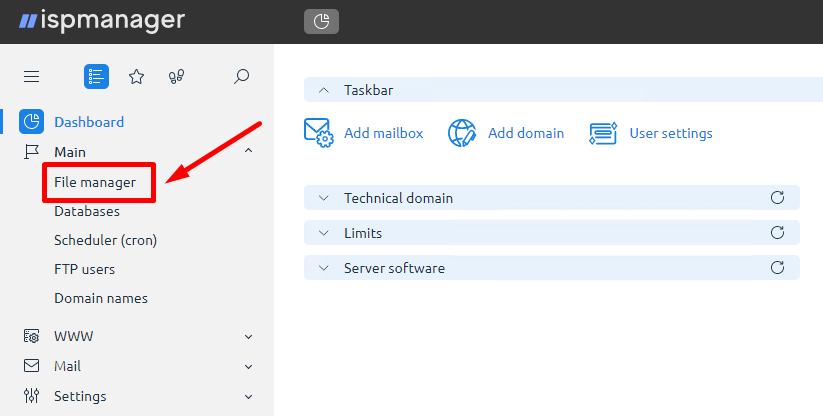Expand the Technical domain panel chevron
The width and height of the screenshot is (823, 416).
tap(324, 198)
